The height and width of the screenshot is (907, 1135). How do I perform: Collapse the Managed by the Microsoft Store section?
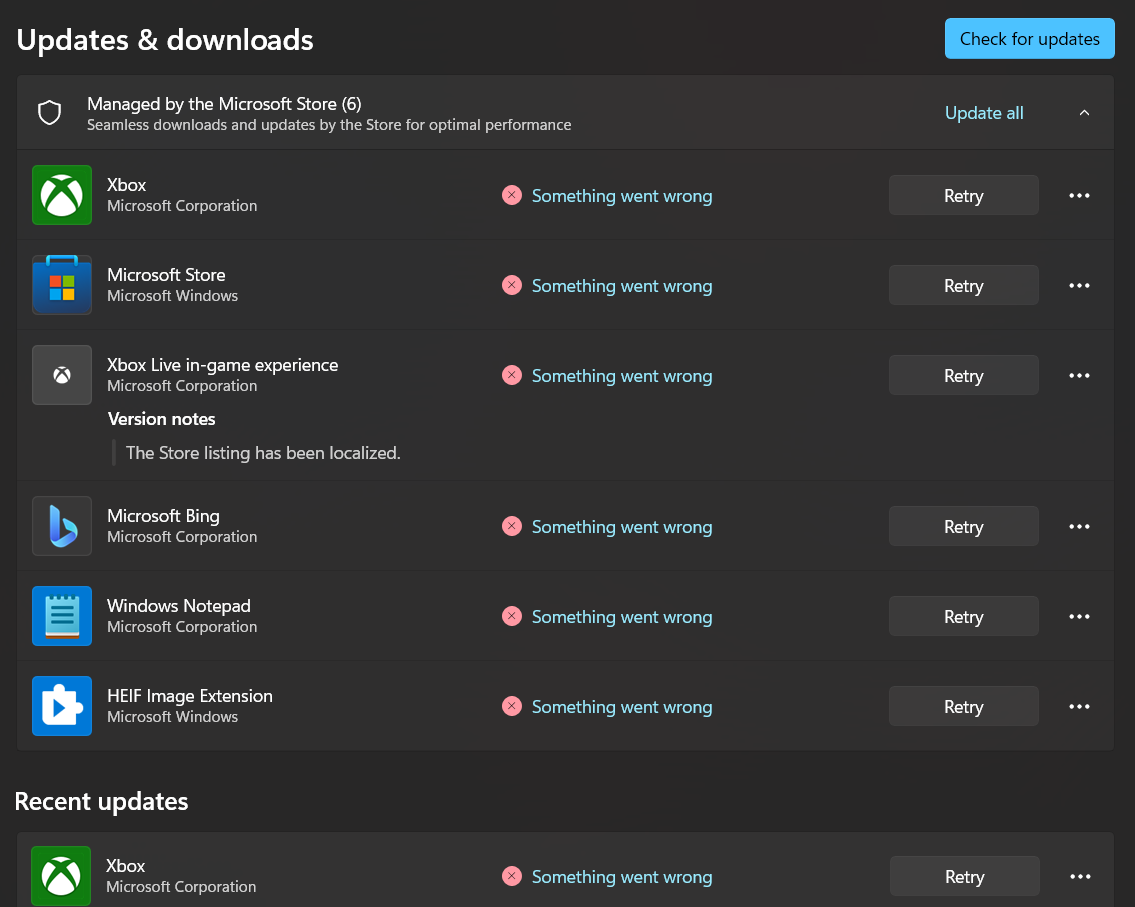[1084, 113]
